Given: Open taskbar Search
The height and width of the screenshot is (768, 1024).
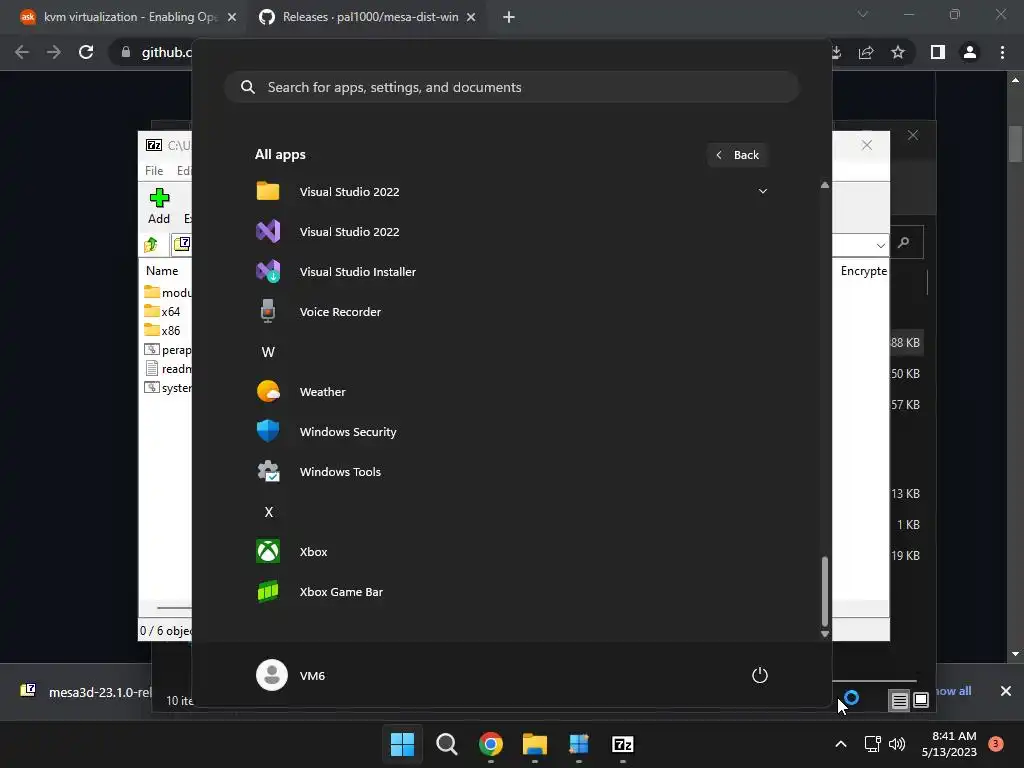Looking at the screenshot, I should point(447,744).
